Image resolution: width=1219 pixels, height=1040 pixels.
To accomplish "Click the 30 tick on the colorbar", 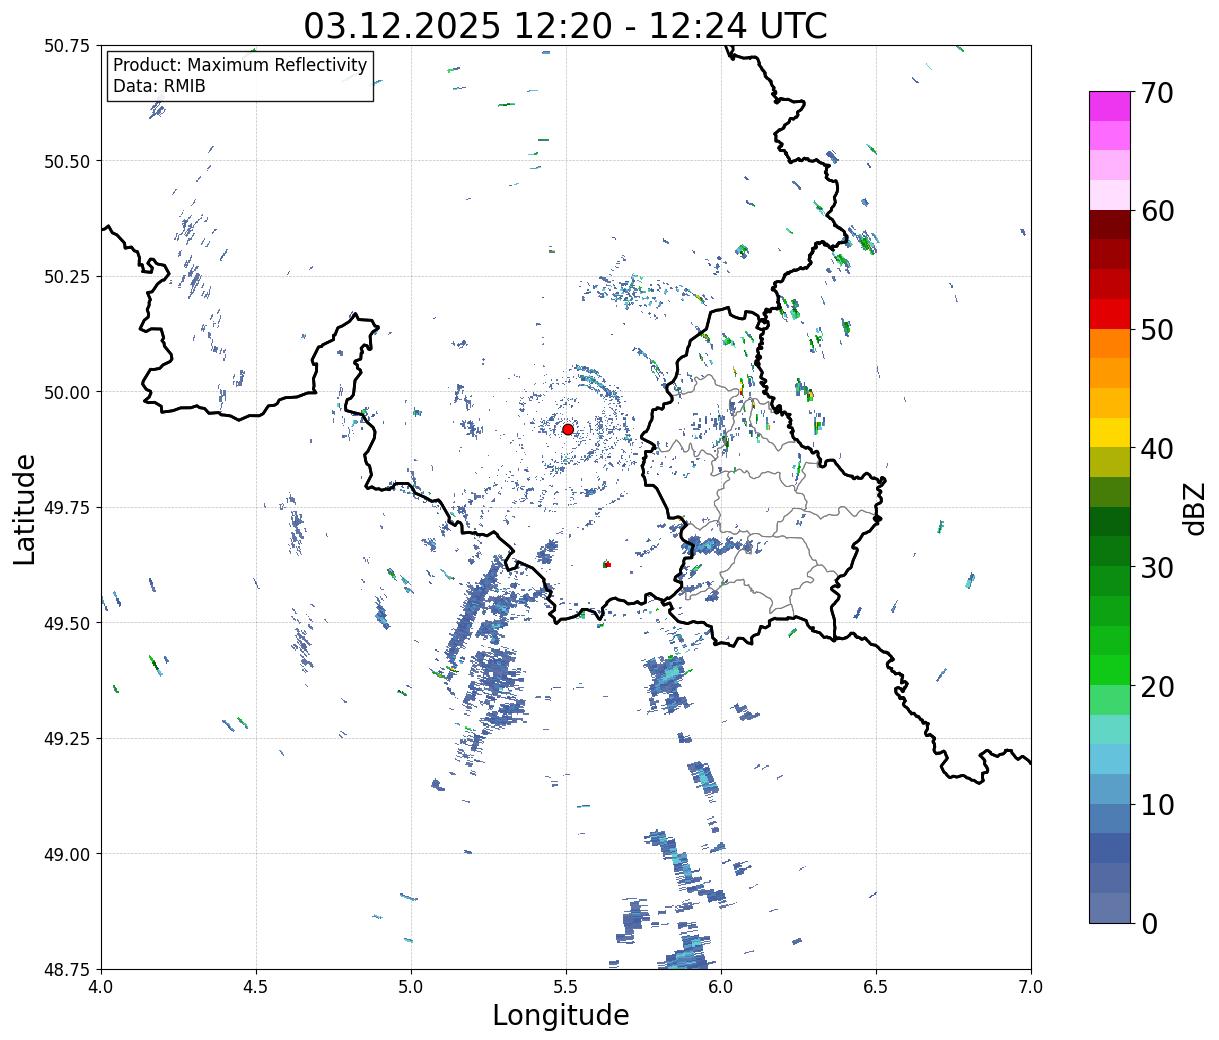I will click(x=1156, y=567).
